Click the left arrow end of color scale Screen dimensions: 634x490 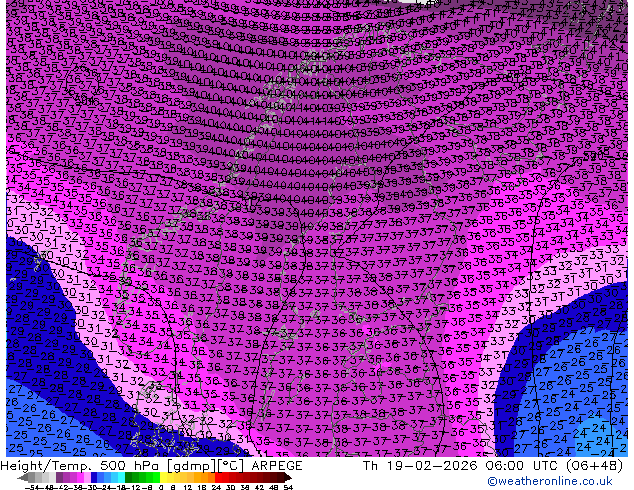[x=23, y=478]
